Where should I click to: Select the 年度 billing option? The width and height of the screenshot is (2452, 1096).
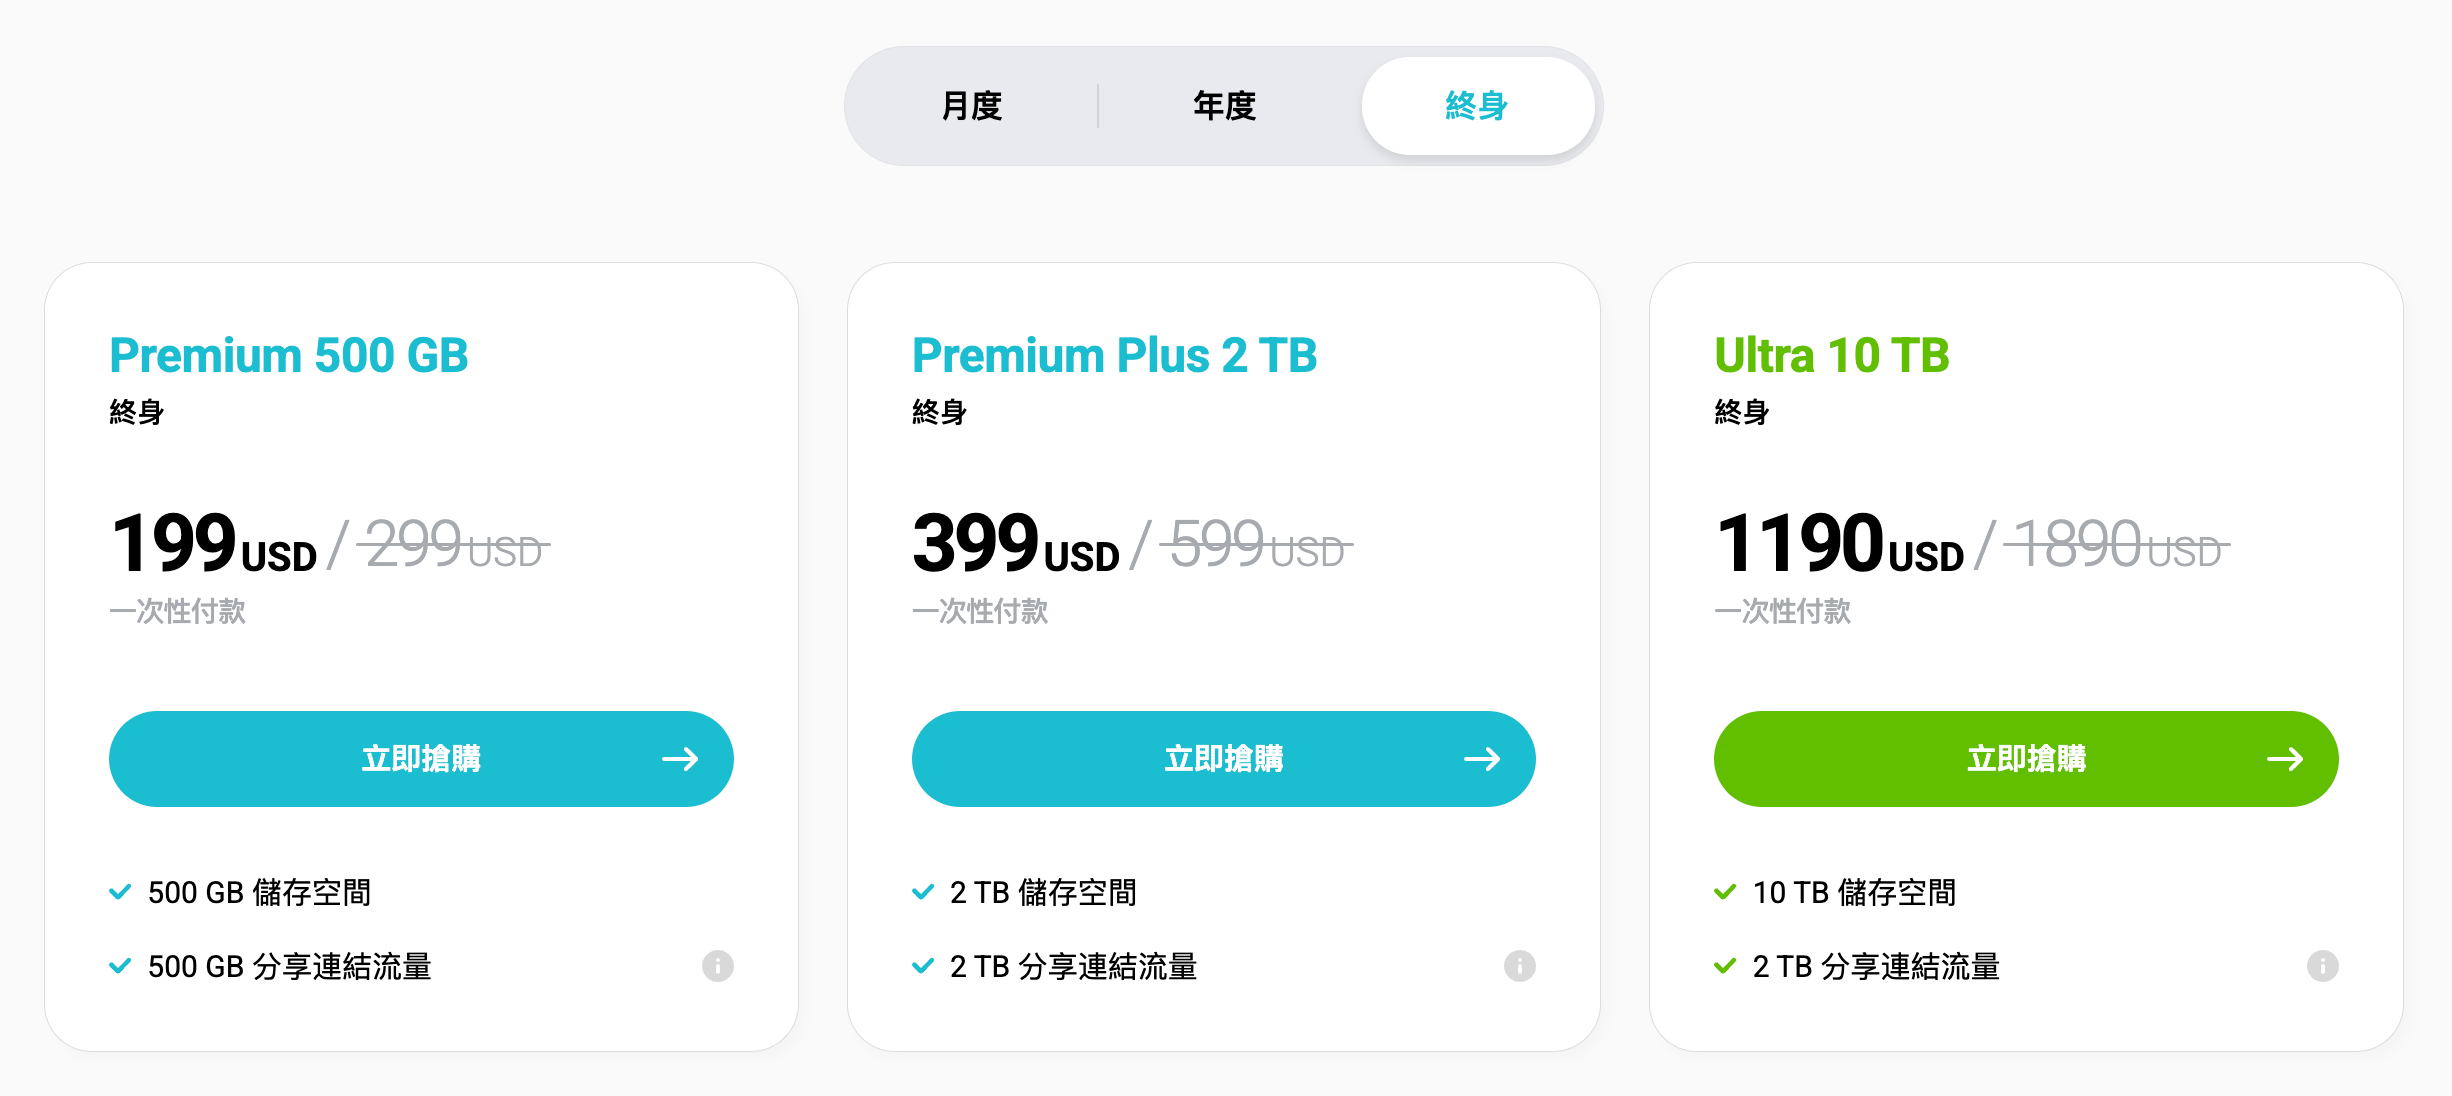(1222, 105)
